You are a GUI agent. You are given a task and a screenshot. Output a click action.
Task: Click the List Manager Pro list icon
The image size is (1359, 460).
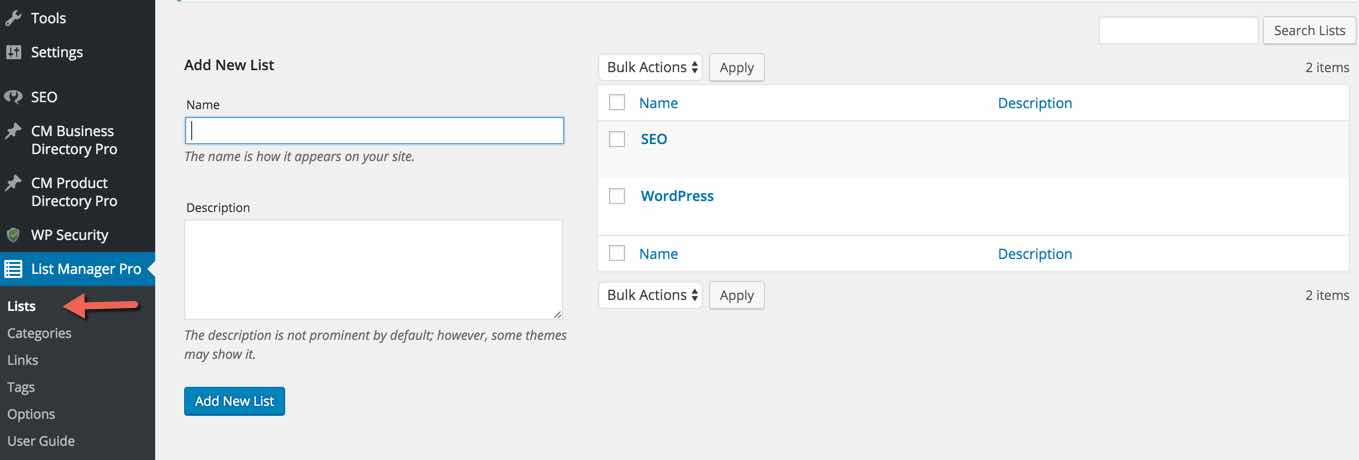pyautogui.click(x=13, y=269)
